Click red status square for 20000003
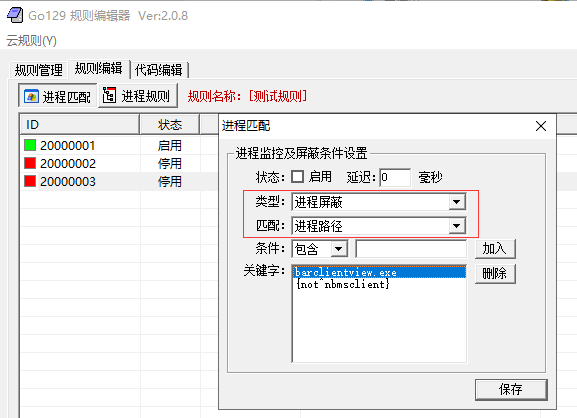Viewport: 577px width, 418px height. click(x=30, y=181)
